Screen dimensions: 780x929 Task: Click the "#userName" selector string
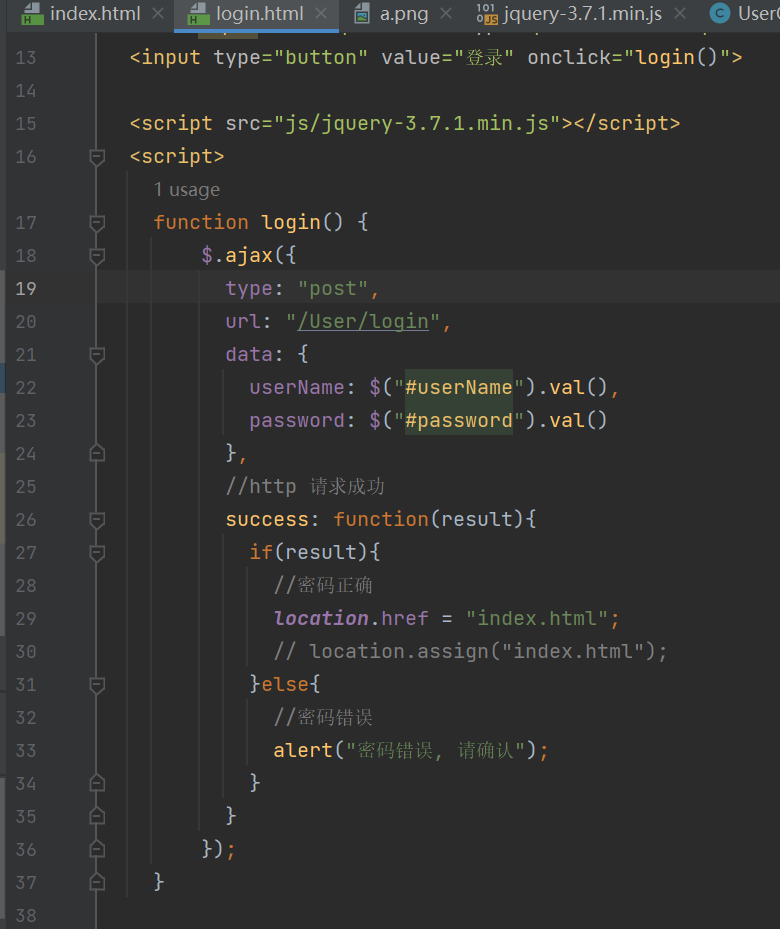[459, 387]
